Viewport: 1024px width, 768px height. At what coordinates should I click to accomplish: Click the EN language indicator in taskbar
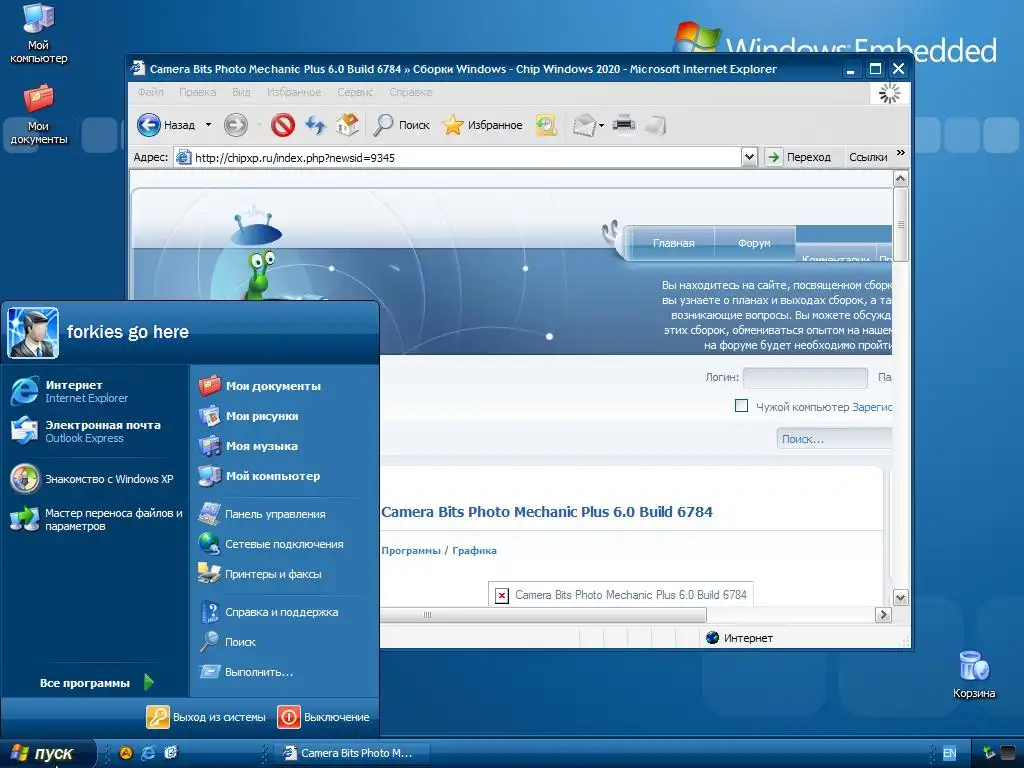click(x=949, y=753)
